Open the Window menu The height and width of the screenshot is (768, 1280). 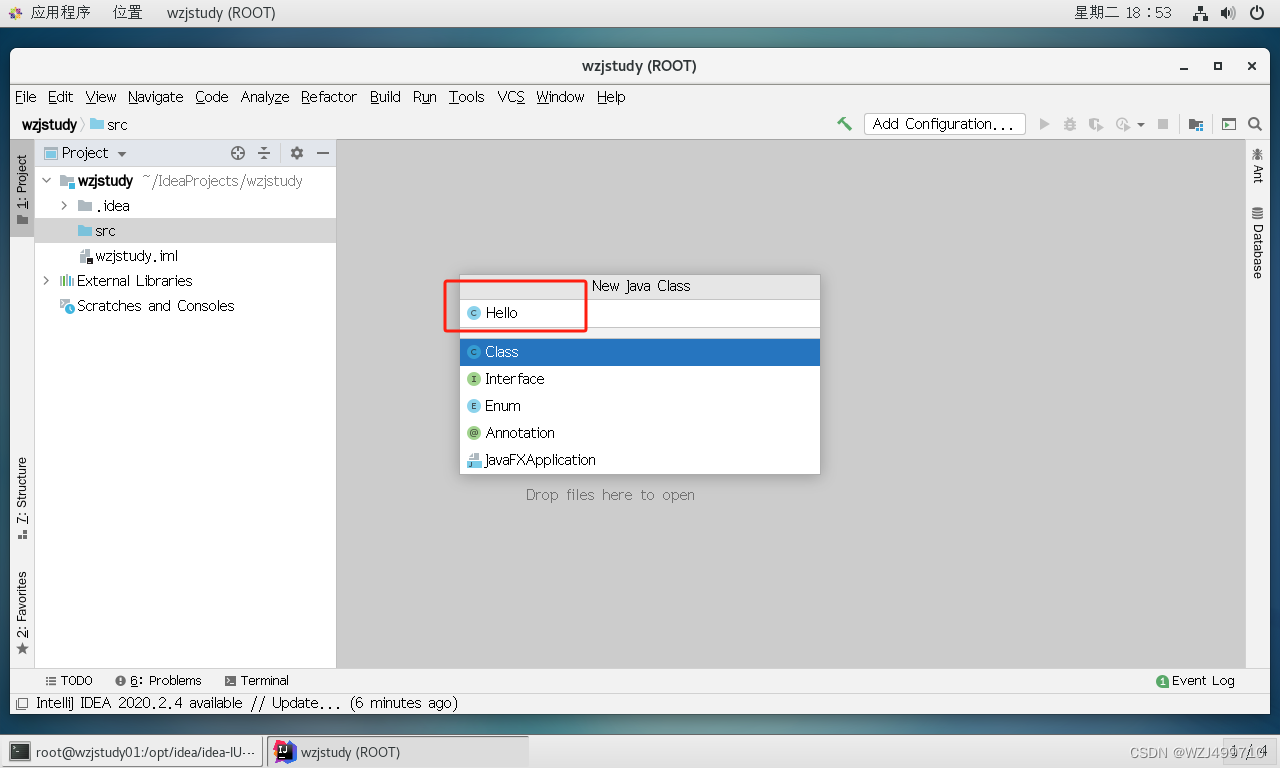[560, 97]
